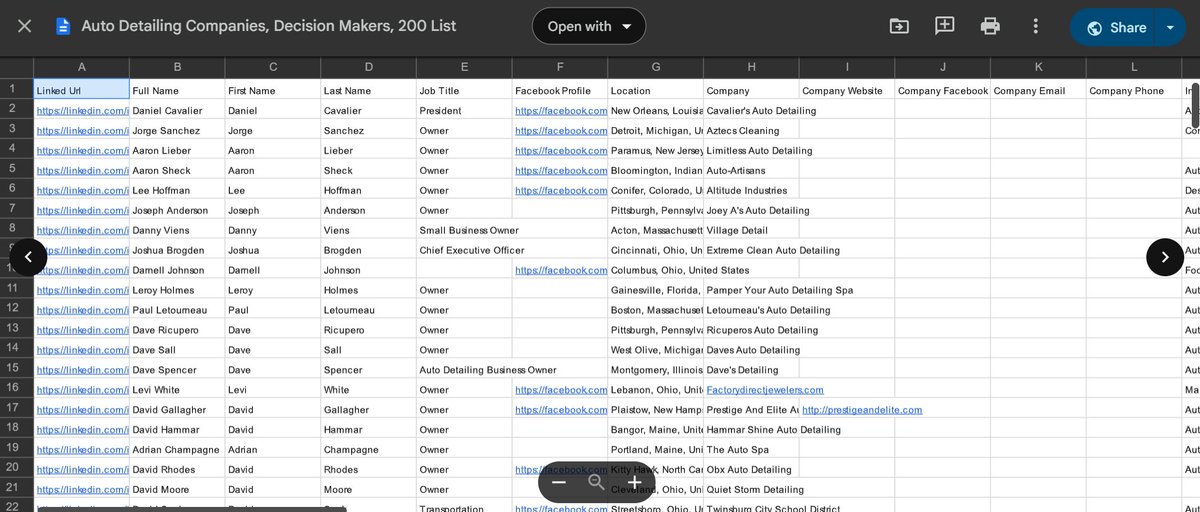The image size is (1200, 512).
Task: Click the move to Drive folder icon
Action: click(899, 26)
